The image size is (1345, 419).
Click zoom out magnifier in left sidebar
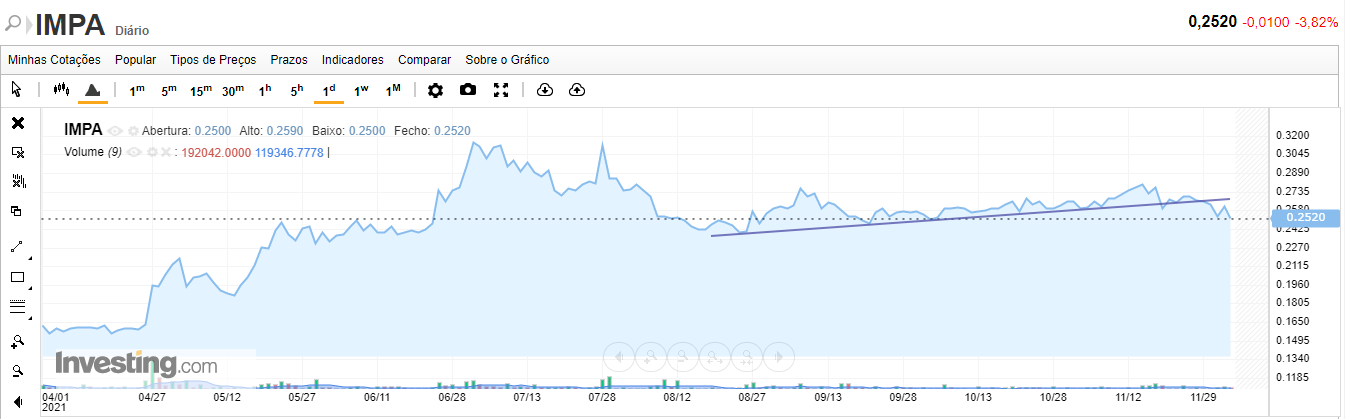coord(17,371)
